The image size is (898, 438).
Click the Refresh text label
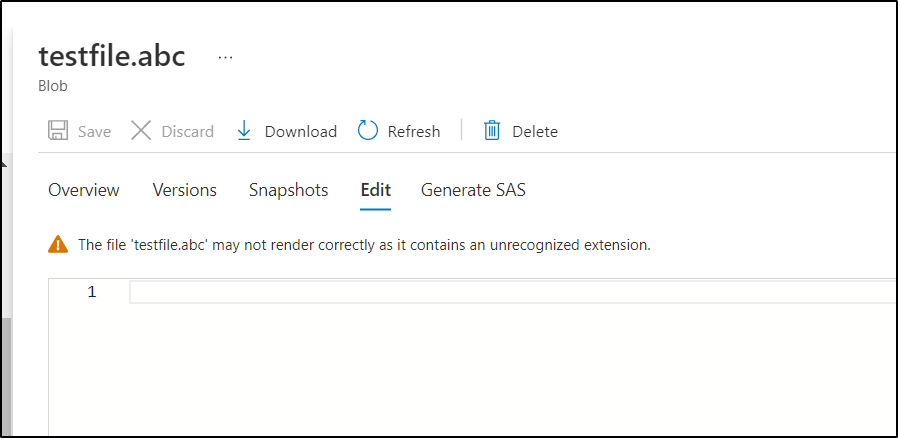click(x=414, y=131)
